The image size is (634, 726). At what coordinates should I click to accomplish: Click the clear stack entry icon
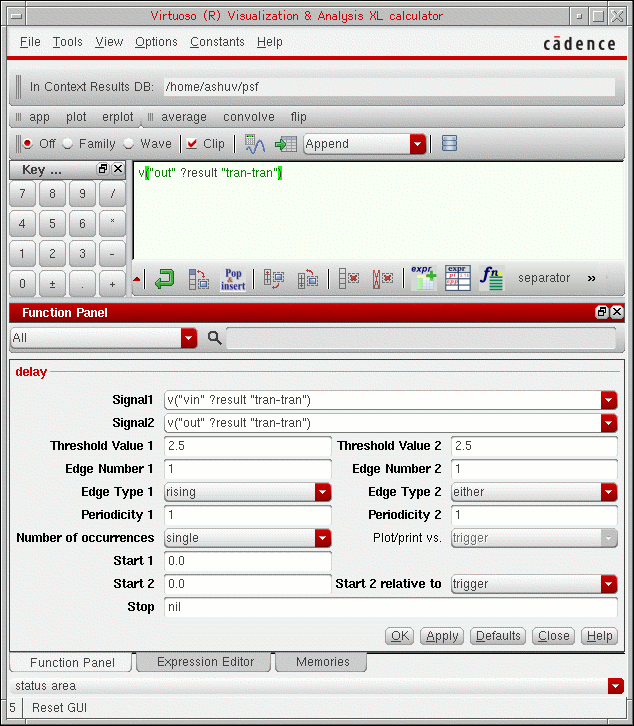coord(349,279)
